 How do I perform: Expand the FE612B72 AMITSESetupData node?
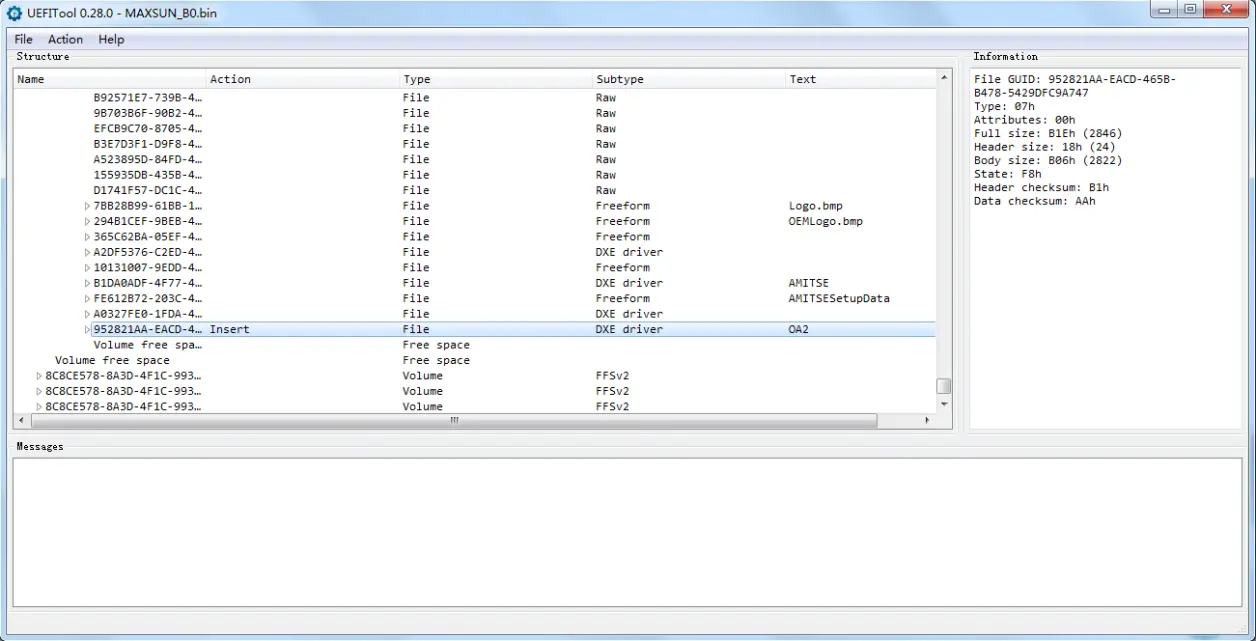(87, 298)
